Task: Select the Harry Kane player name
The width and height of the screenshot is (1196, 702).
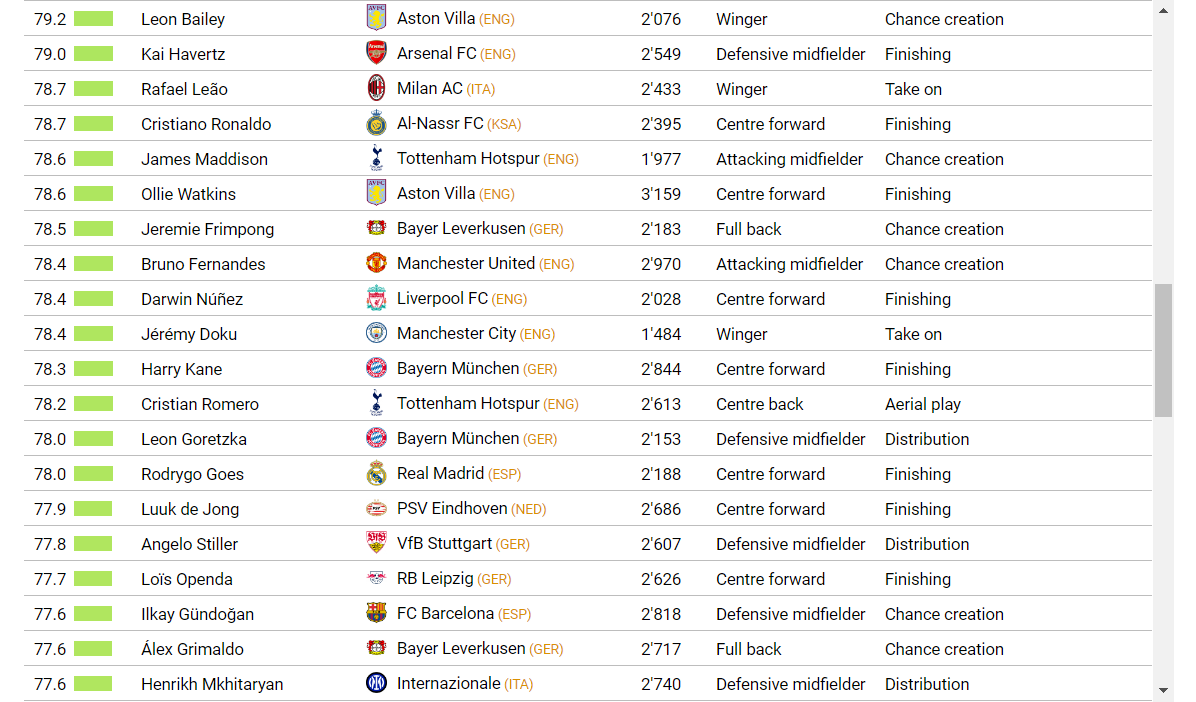Action: tap(182, 369)
